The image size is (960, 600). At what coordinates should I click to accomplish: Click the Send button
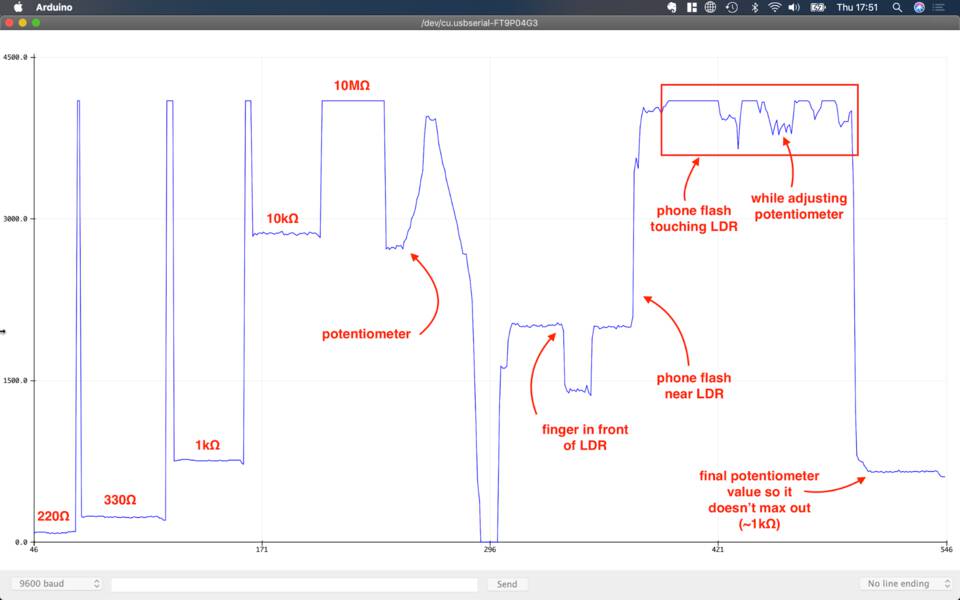(x=506, y=584)
